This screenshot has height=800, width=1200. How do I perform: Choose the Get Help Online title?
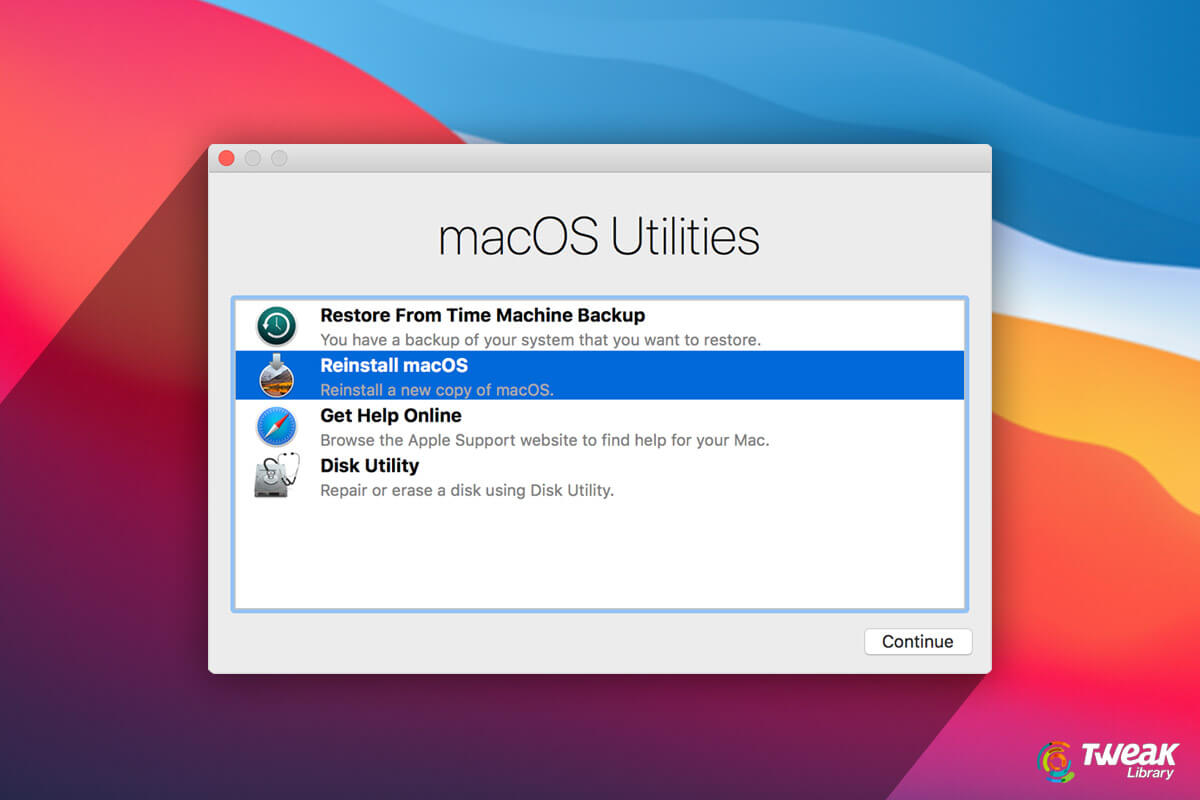(x=390, y=416)
